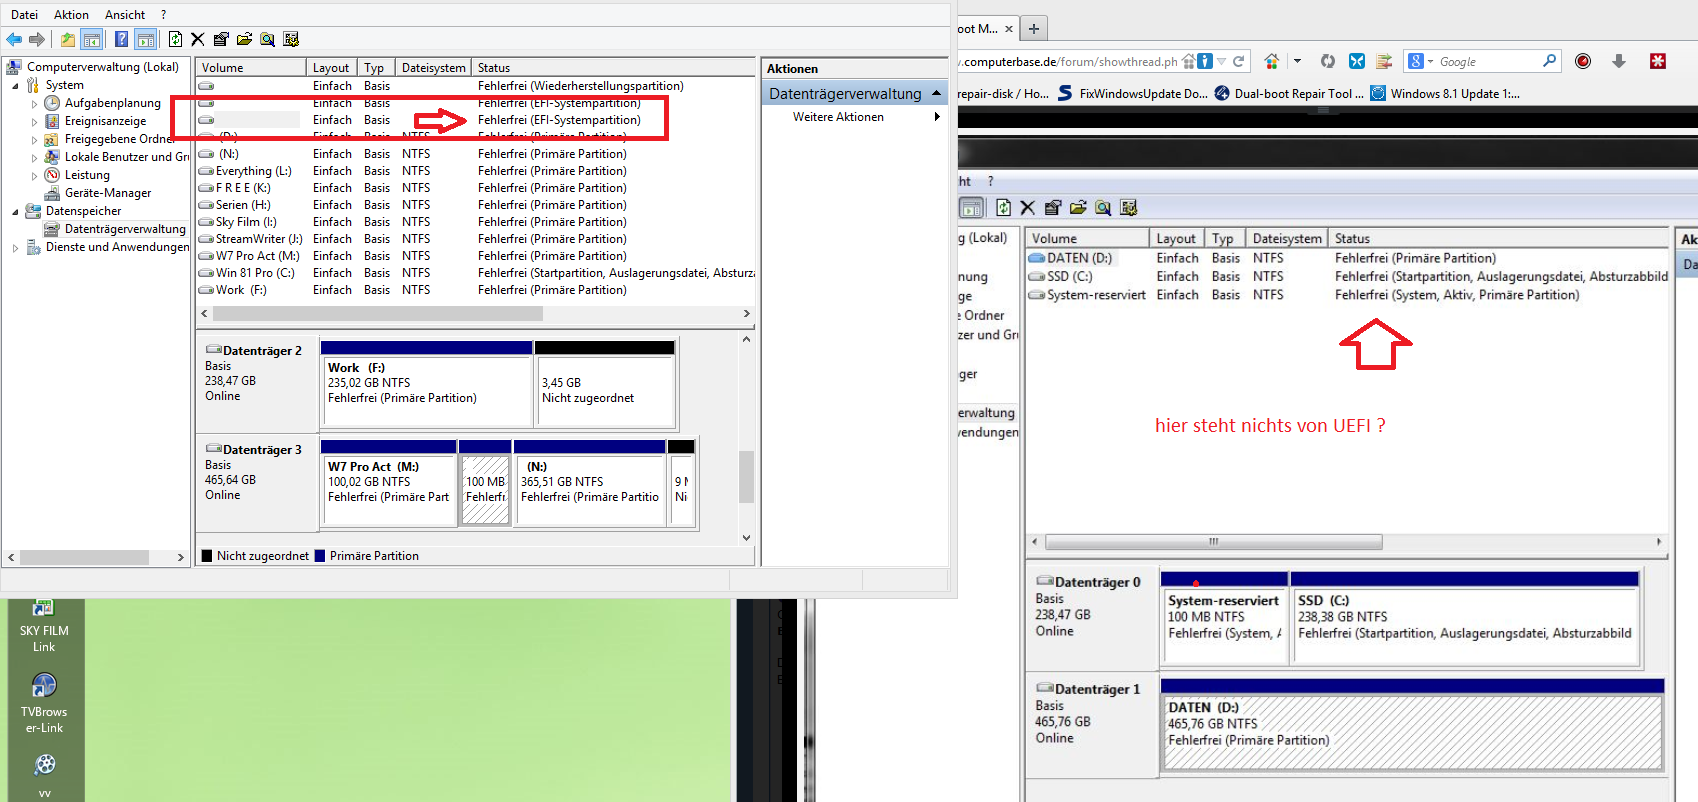Open the Windows 8.1 Update bookmark
The height and width of the screenshot is (802, 1698).
[x=1445, y=94]
